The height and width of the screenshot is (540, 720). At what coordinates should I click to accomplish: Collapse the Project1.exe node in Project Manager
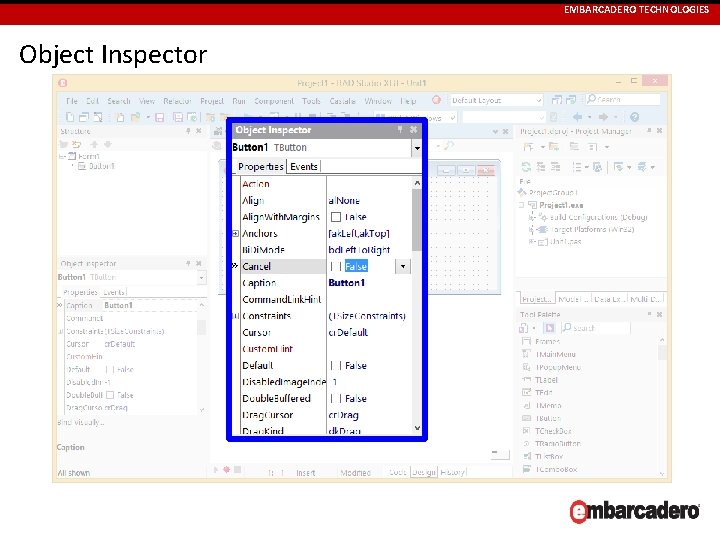click(x=522, y=205)
